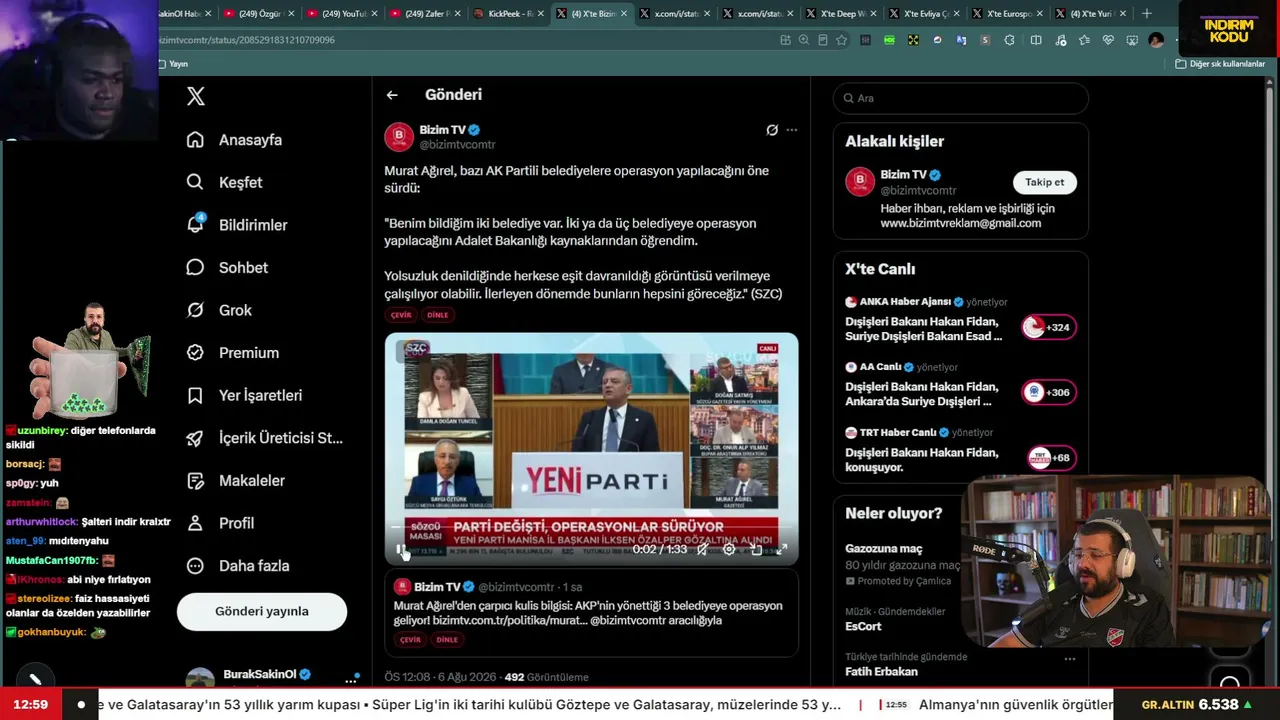Viewport: 1280px width, 720px height.
Task: Open the Yayın bookmark
Action: tap(173, 64)
